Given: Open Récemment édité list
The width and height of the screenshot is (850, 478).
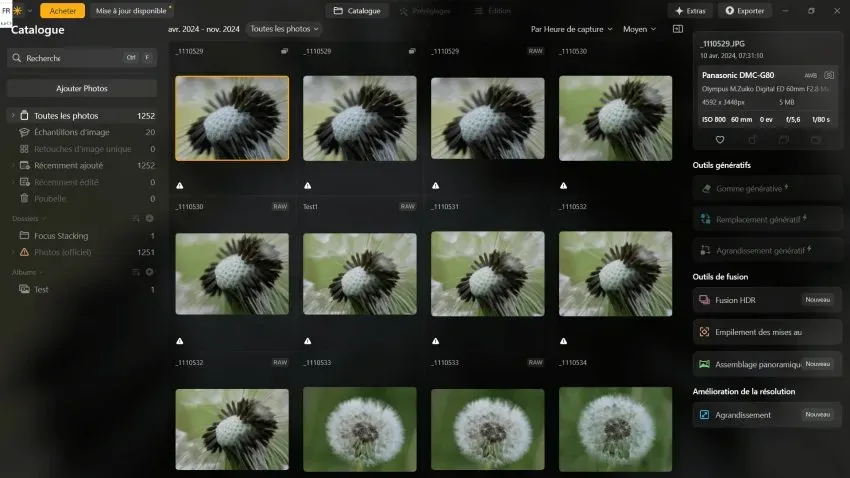Looking at the screenshot, I should (x=83, y=182).
